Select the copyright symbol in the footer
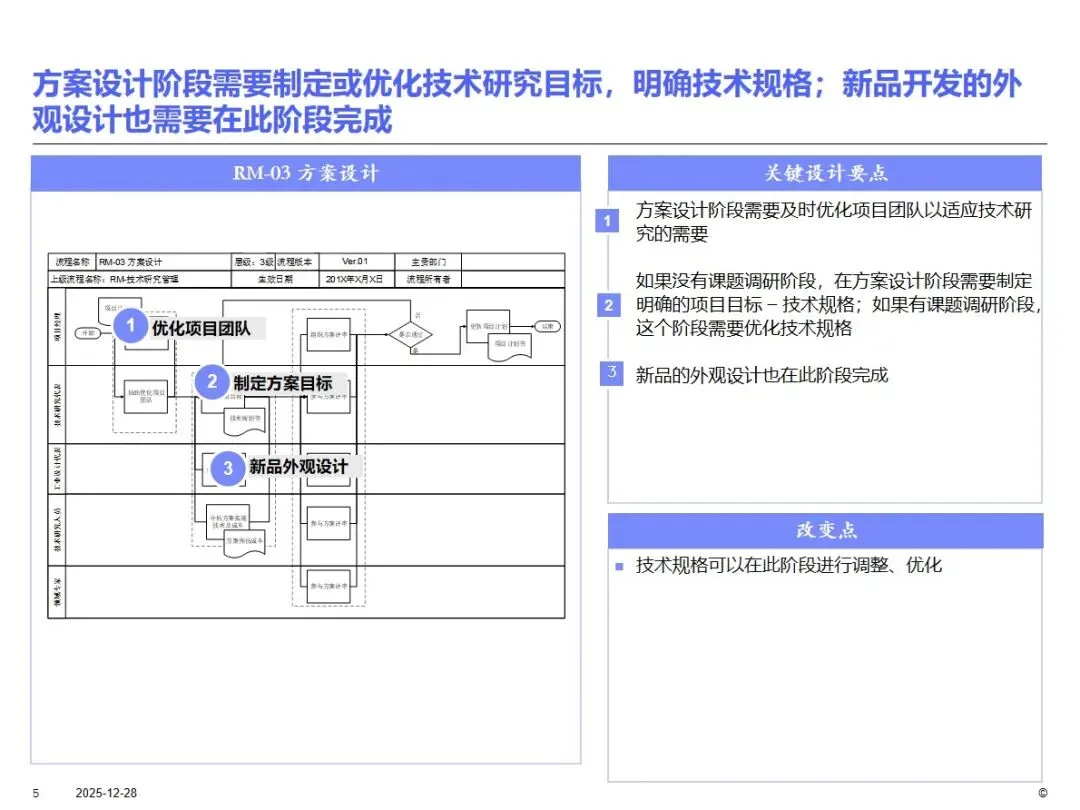Image resolution: width=1080 pixels, height=810 pixels. click(x=1042, y=793)
